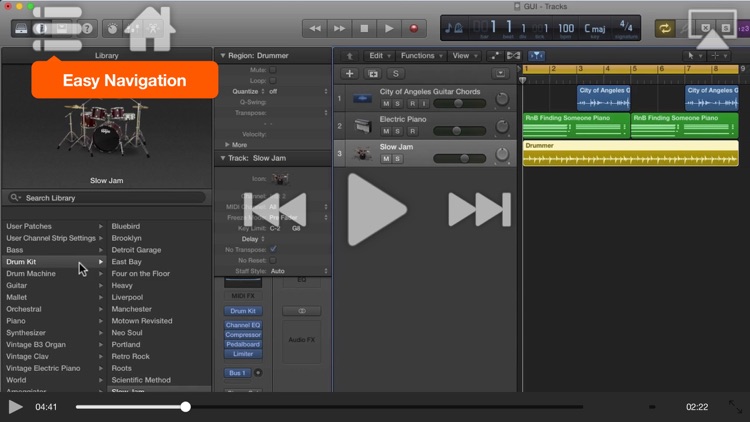
Task: Open the Smart Controls knob button
Action: point(112,29)
